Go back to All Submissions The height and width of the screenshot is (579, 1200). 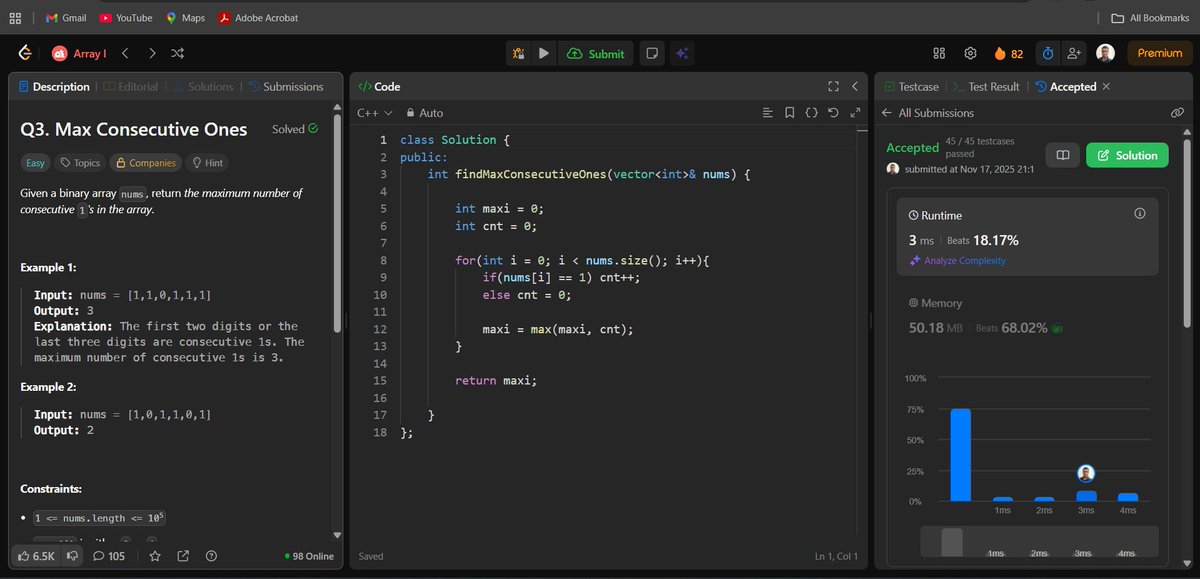point(928,113)
